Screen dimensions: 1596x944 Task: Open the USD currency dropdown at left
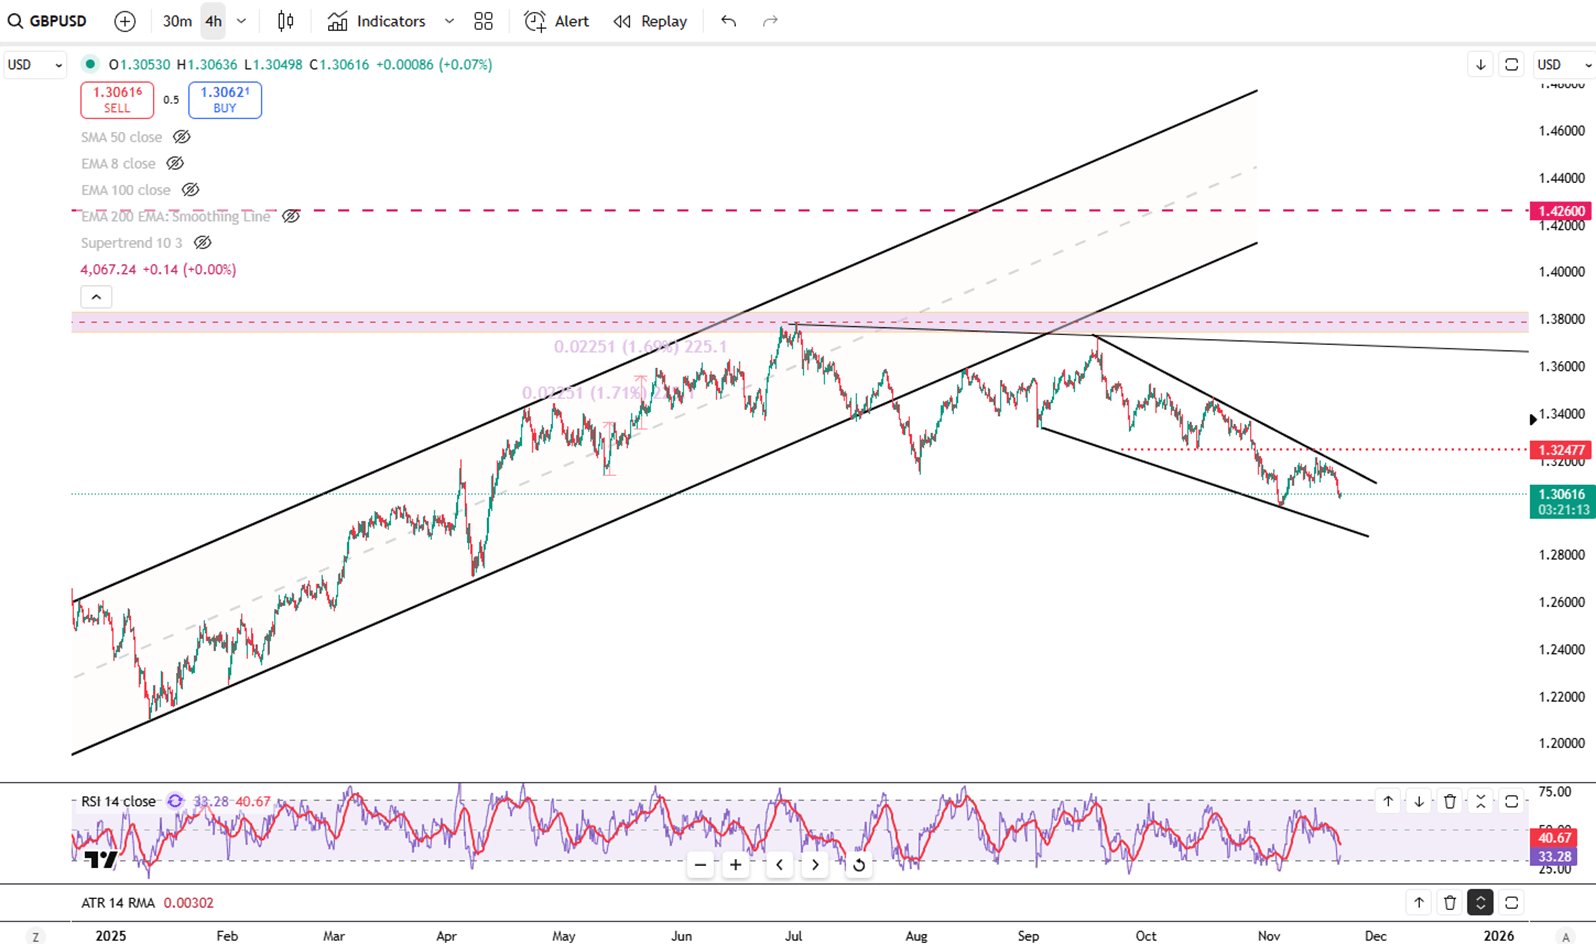(x=34, y=65)
